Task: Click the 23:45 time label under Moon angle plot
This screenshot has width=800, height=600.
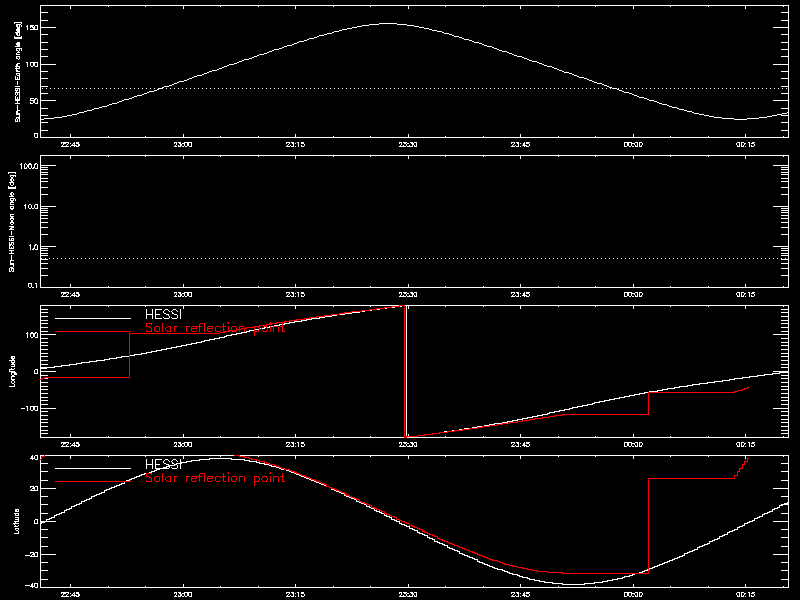Action: [520, 294]
